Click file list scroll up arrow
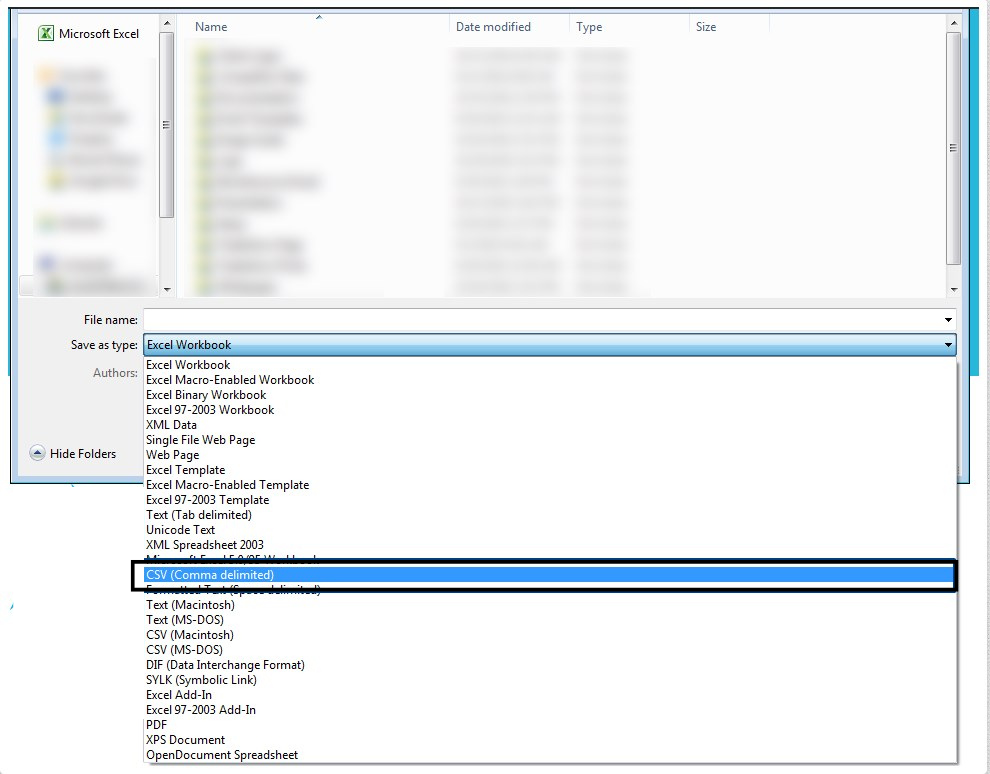Viewport: 990px width, 774px height. (954, 24)
